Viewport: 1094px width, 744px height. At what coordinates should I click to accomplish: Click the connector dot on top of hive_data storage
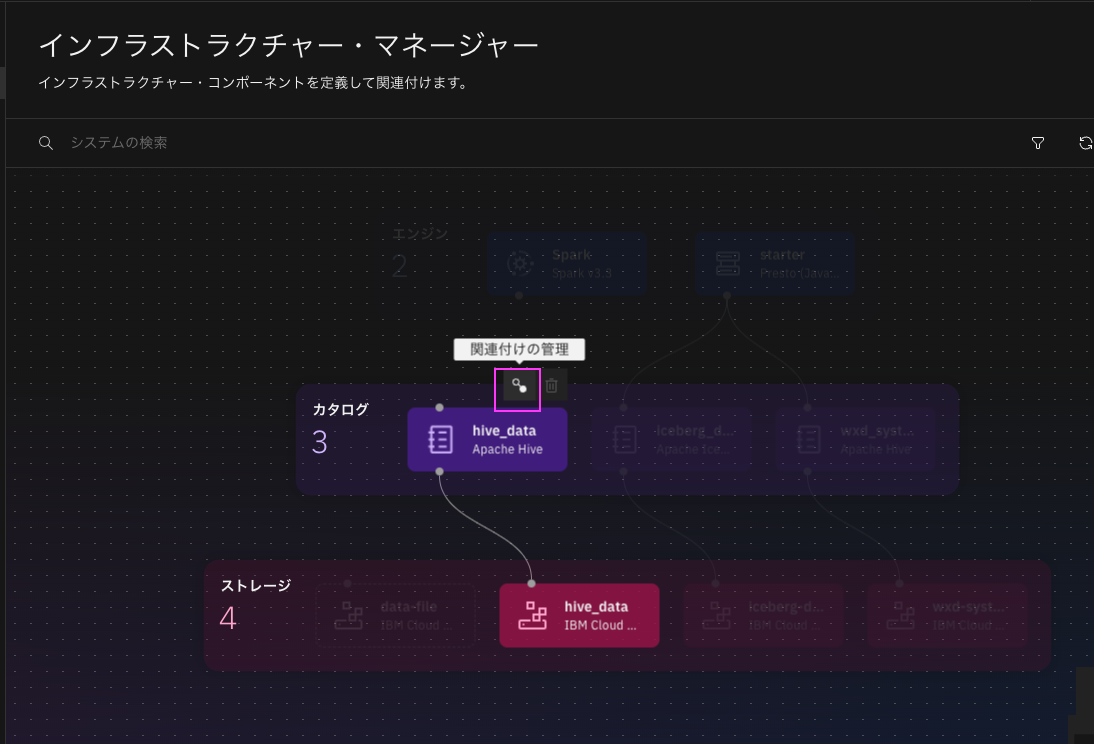(532, 583)
